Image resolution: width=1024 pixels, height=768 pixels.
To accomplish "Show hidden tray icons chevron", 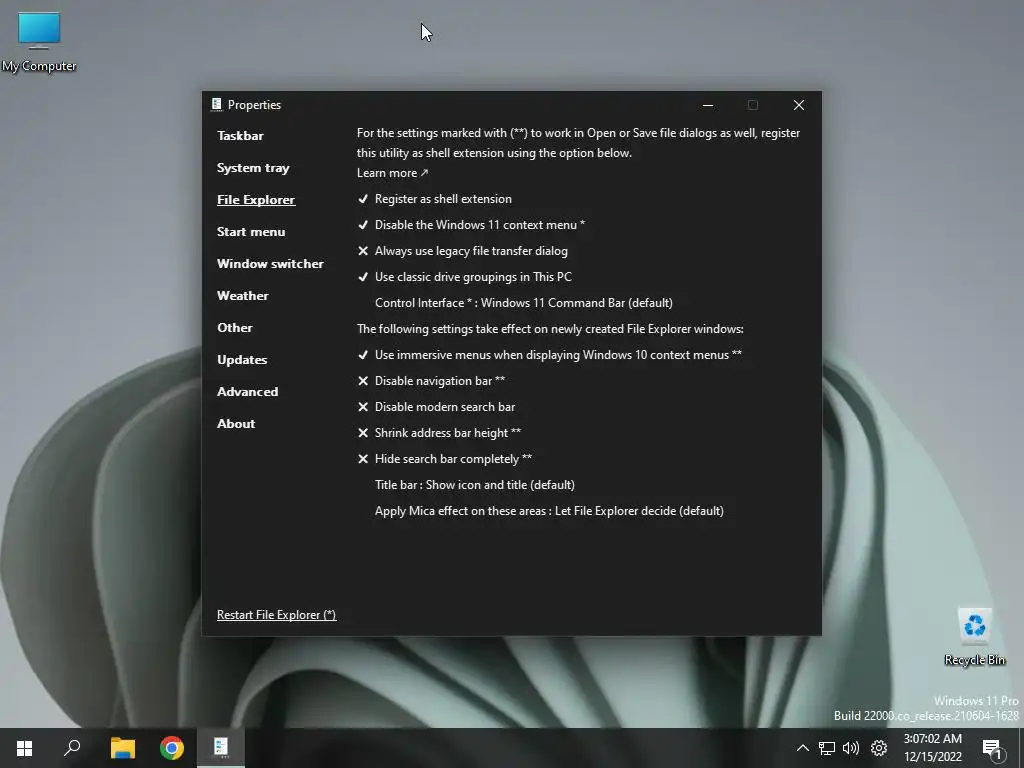I will click(803, 748).
